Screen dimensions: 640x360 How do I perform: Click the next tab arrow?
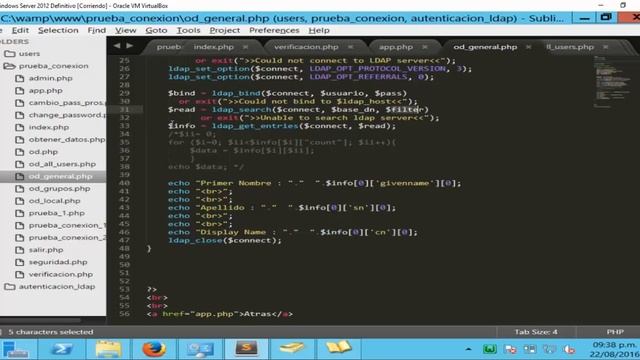pos(129,46)
